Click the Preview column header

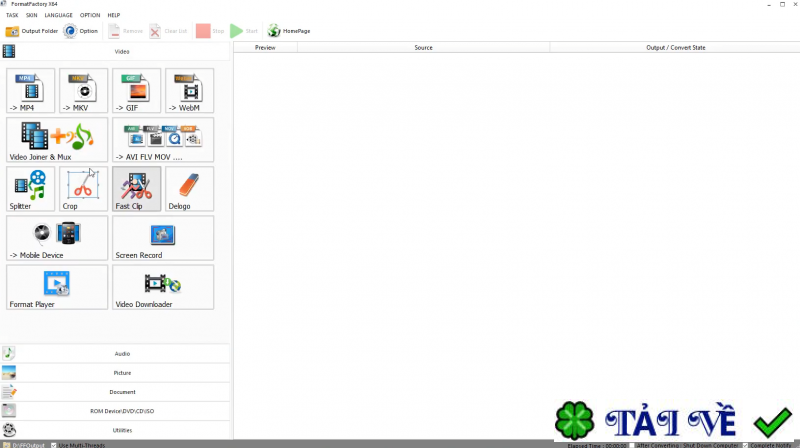pos(265,47)
